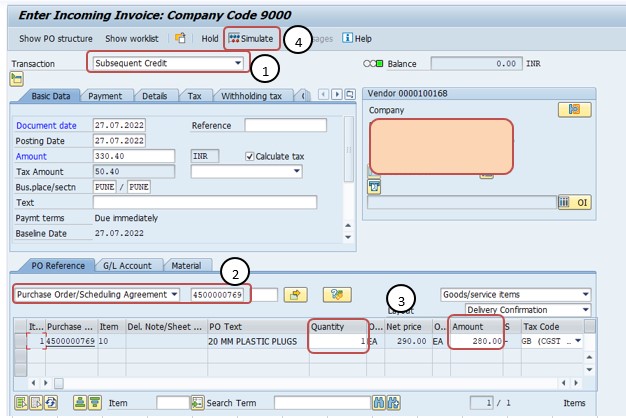Click the refresh items icon
Image resolution: width=626 pixels, height=418 pixels.
pos(51,402)
